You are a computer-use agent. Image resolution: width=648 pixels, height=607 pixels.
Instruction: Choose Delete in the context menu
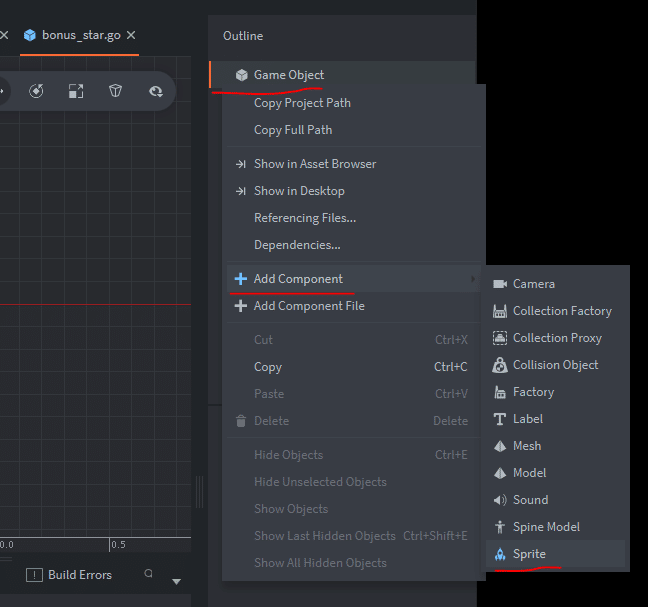(x=354, y=421)
